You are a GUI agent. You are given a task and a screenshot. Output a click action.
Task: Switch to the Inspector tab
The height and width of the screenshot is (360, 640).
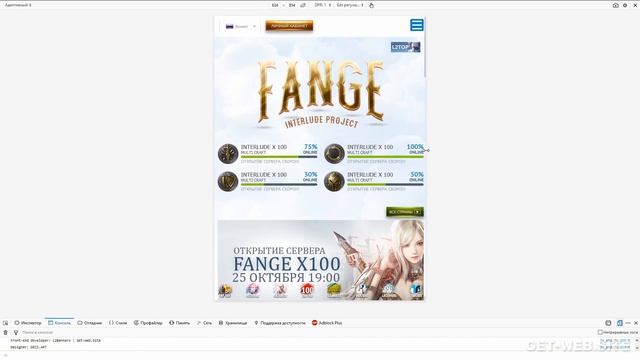(x=28, y=323)
